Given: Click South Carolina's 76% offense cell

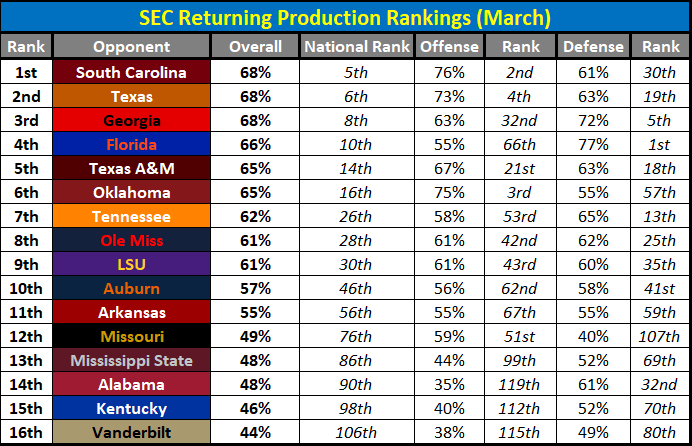Looking at the screenshot, I should (x=449, y=73).
